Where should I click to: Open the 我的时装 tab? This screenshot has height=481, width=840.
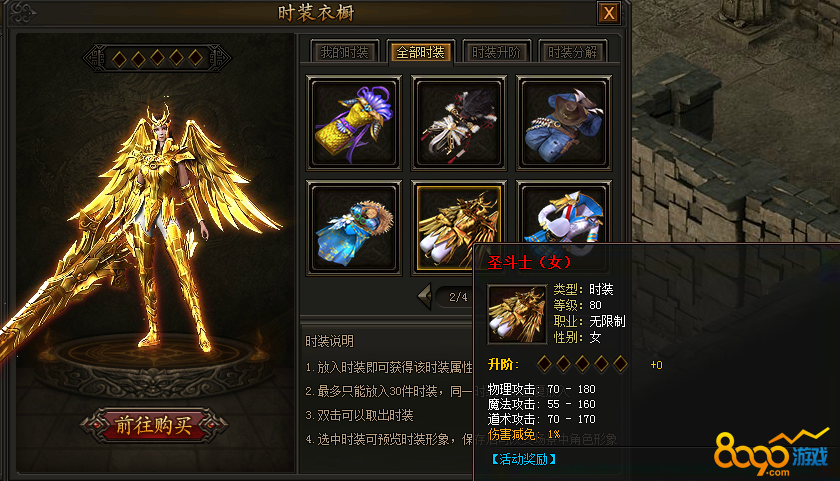pos(344,52)
